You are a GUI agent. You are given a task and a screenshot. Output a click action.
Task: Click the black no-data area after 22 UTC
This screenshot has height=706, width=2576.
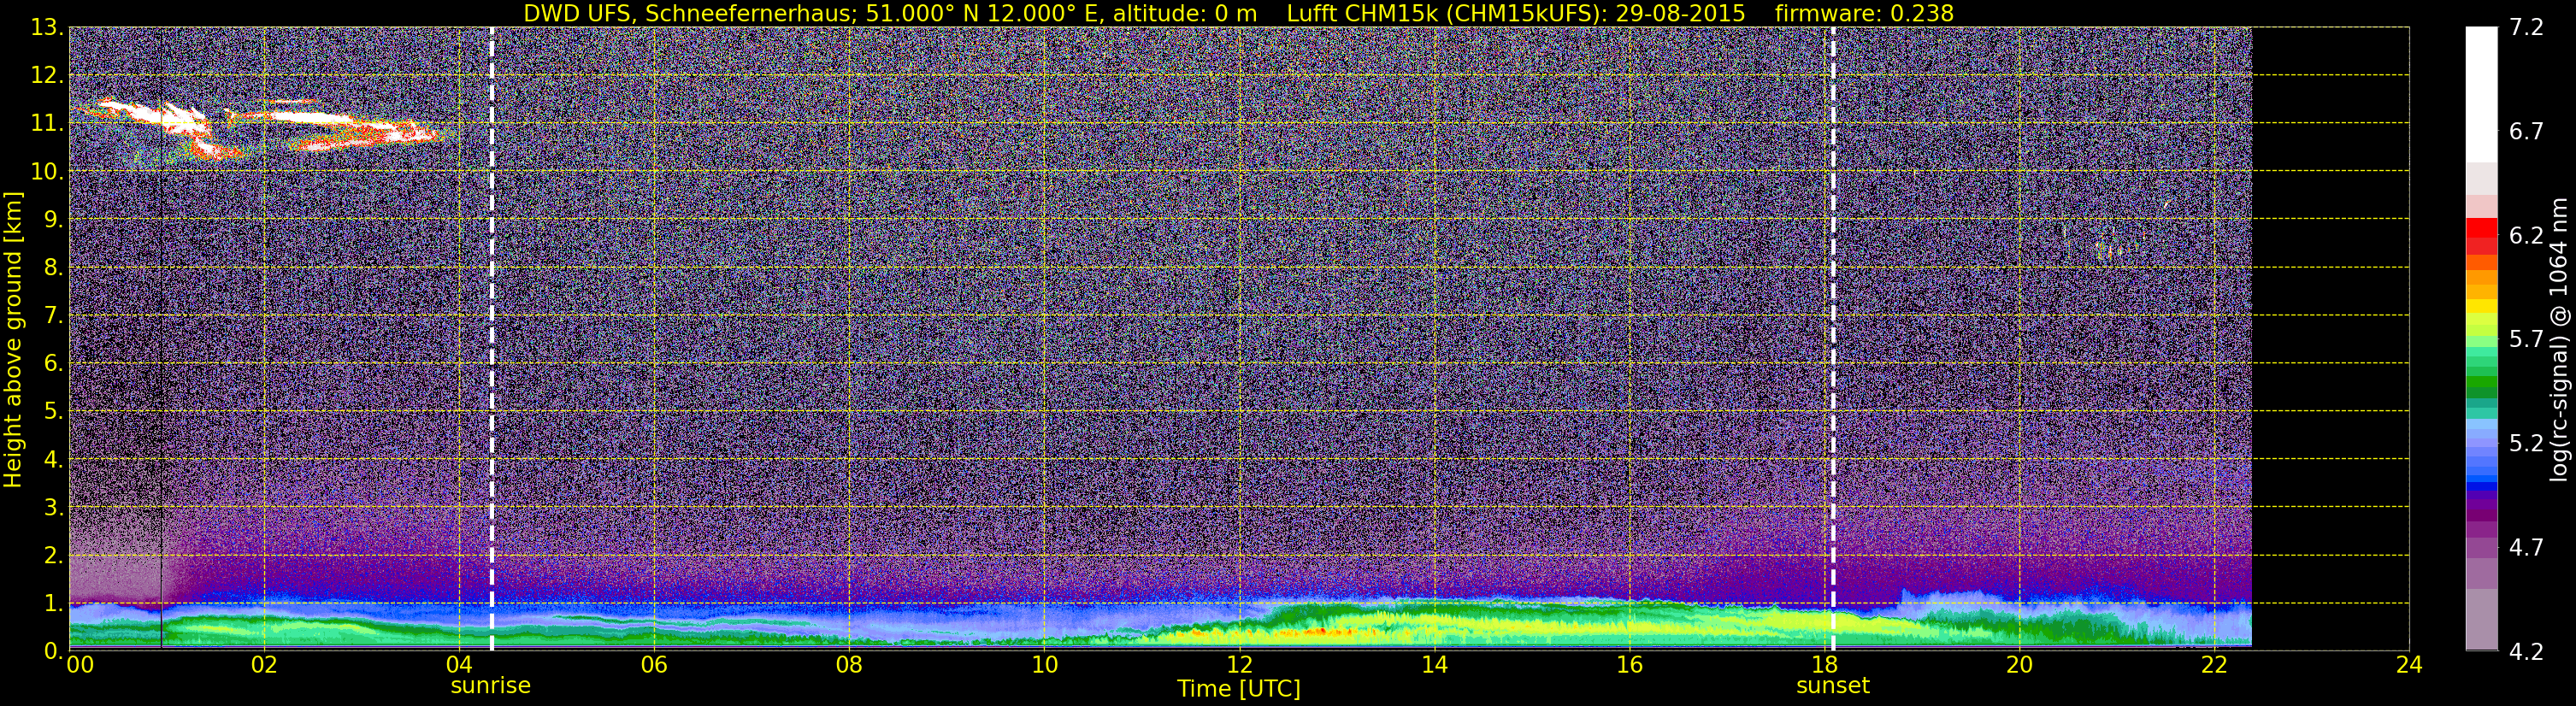click(x=2330, y=339)
